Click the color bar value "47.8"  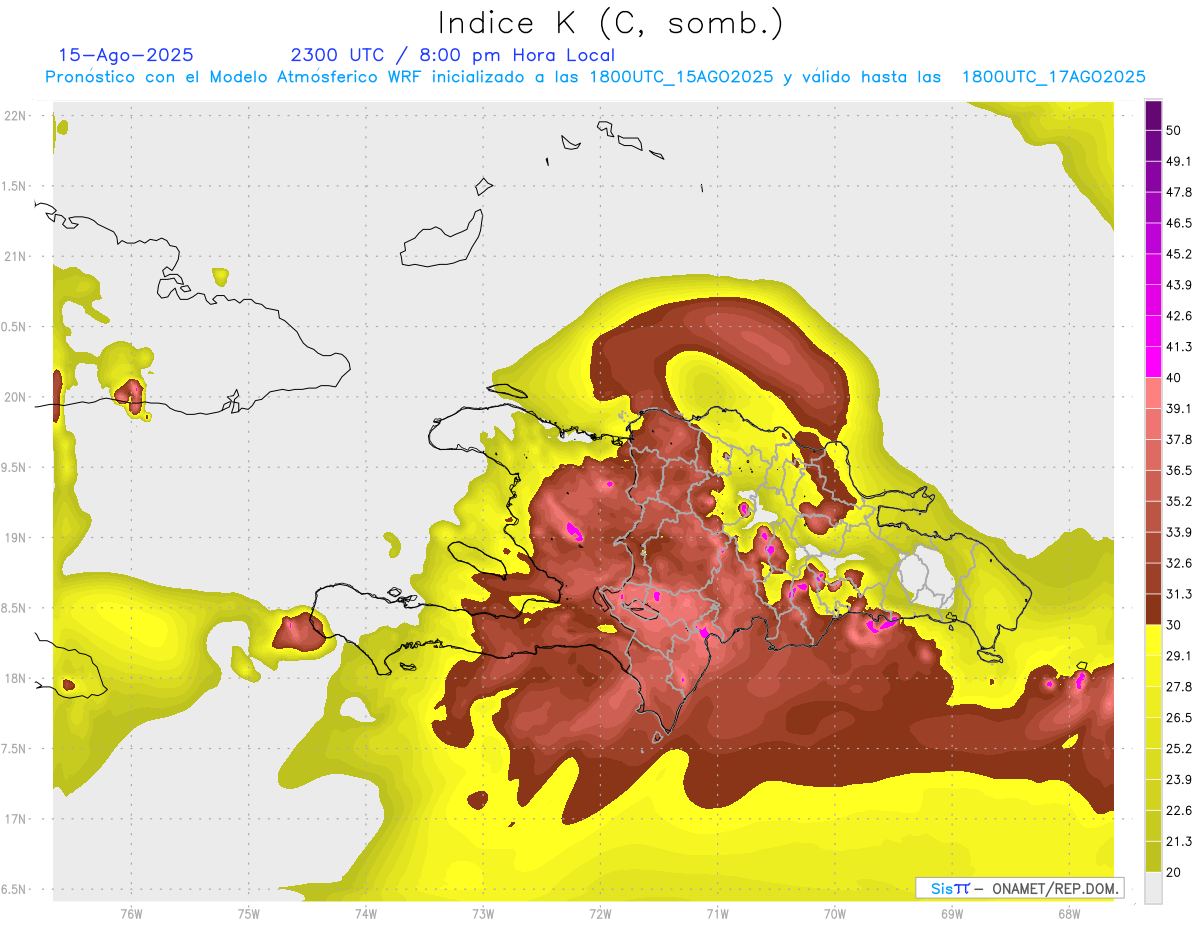pyautogui.click(x=1179, y=192)
